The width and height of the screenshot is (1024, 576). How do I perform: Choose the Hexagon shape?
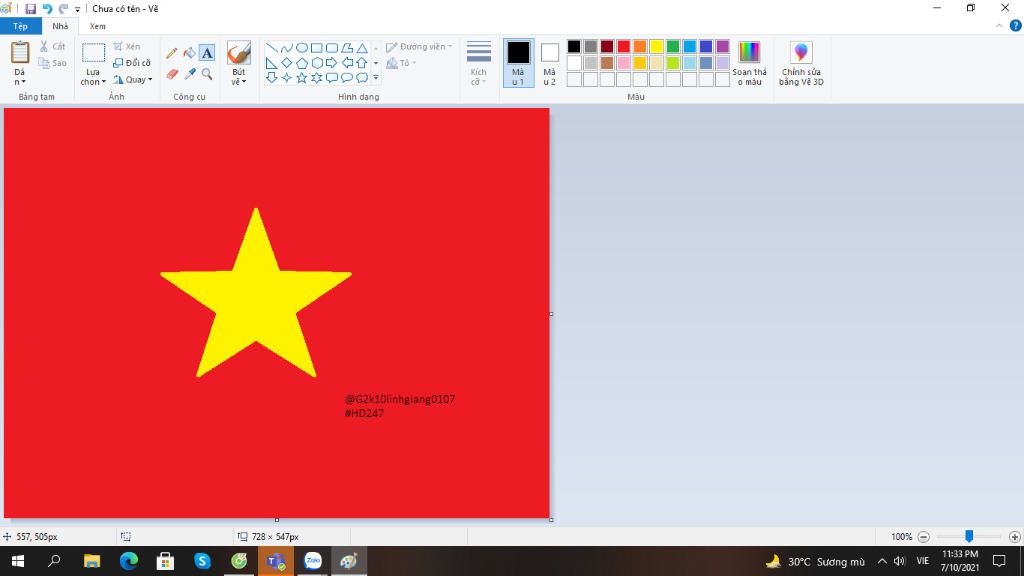[x=317, y=63]
